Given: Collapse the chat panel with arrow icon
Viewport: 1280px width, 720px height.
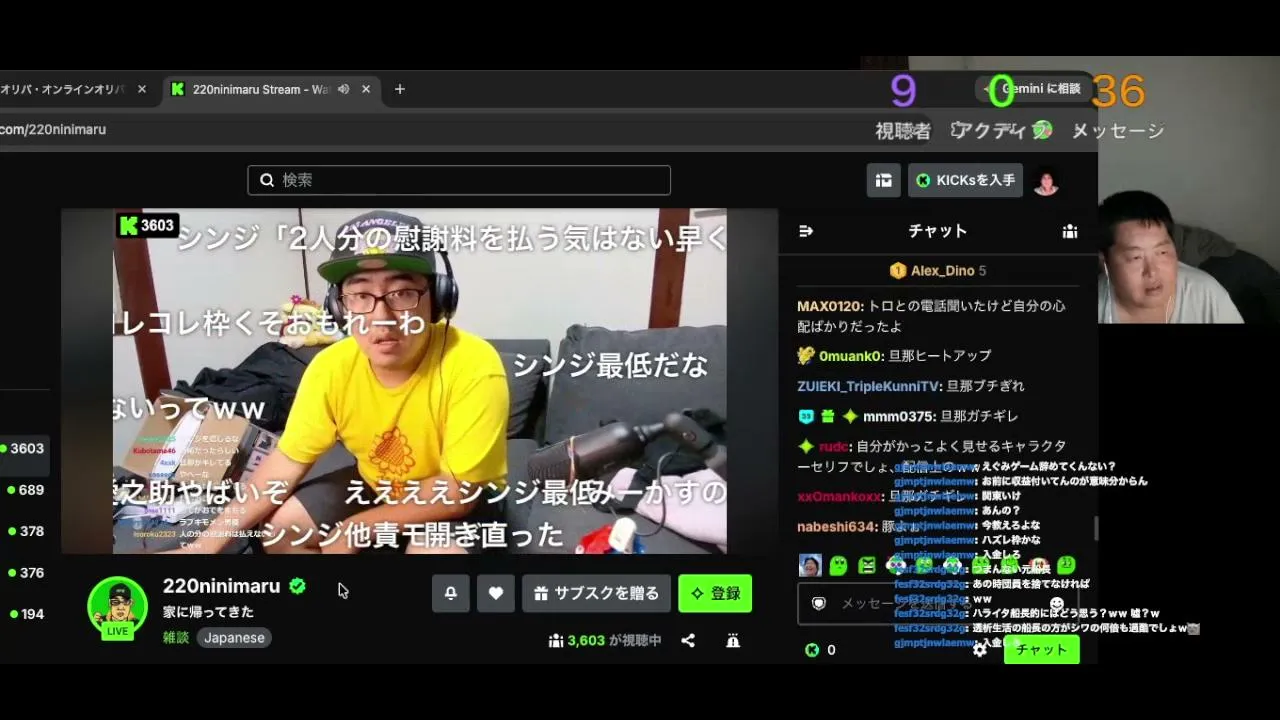Looking at the screenshot, I should pyautogui.click(x=806, y=231).
